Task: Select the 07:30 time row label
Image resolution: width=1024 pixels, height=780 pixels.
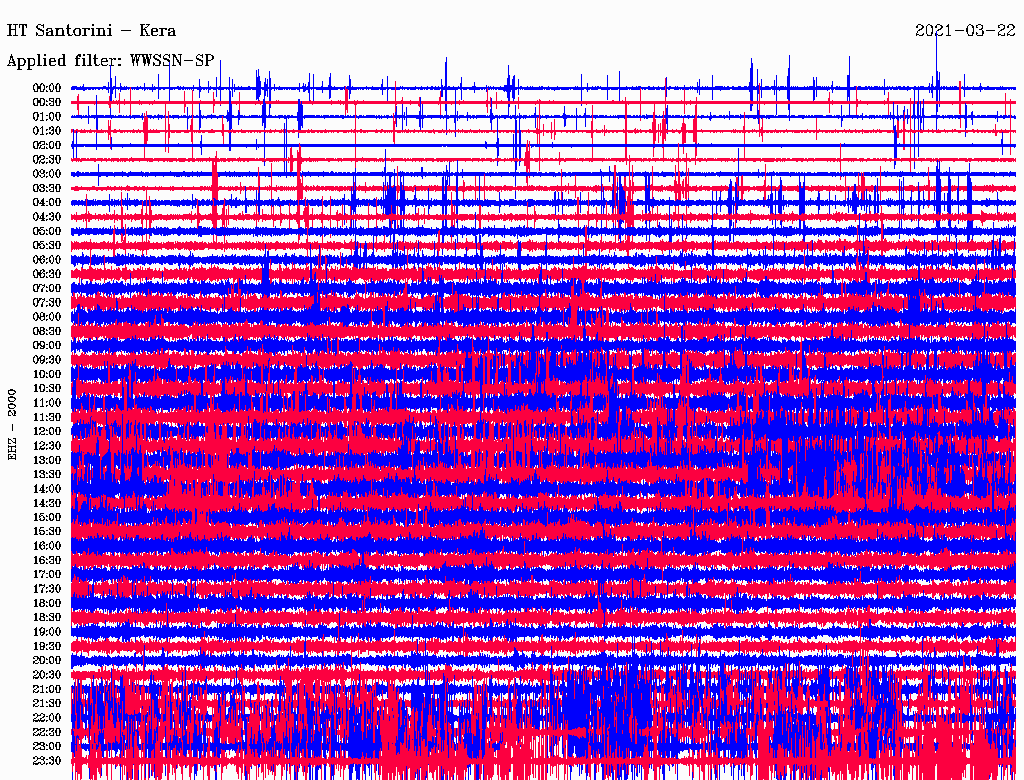Action: click(47, 303)
